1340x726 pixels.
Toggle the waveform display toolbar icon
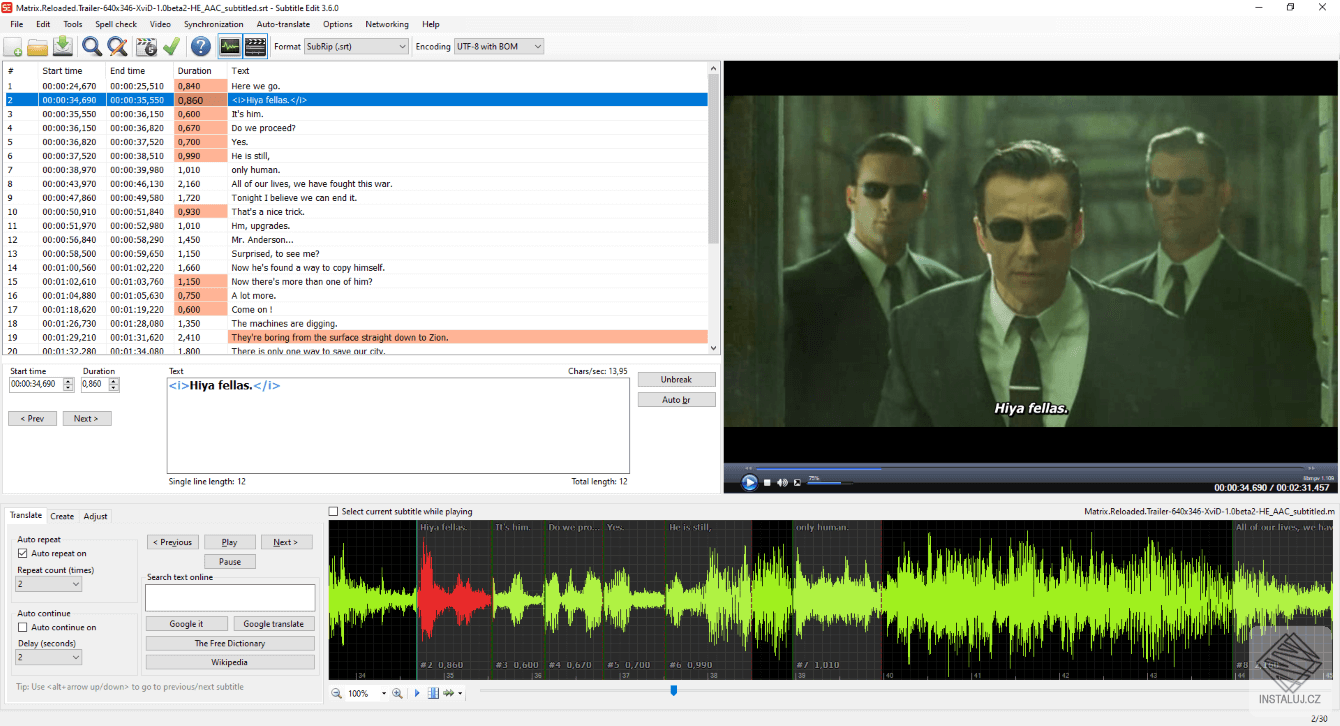click(230, 46)
